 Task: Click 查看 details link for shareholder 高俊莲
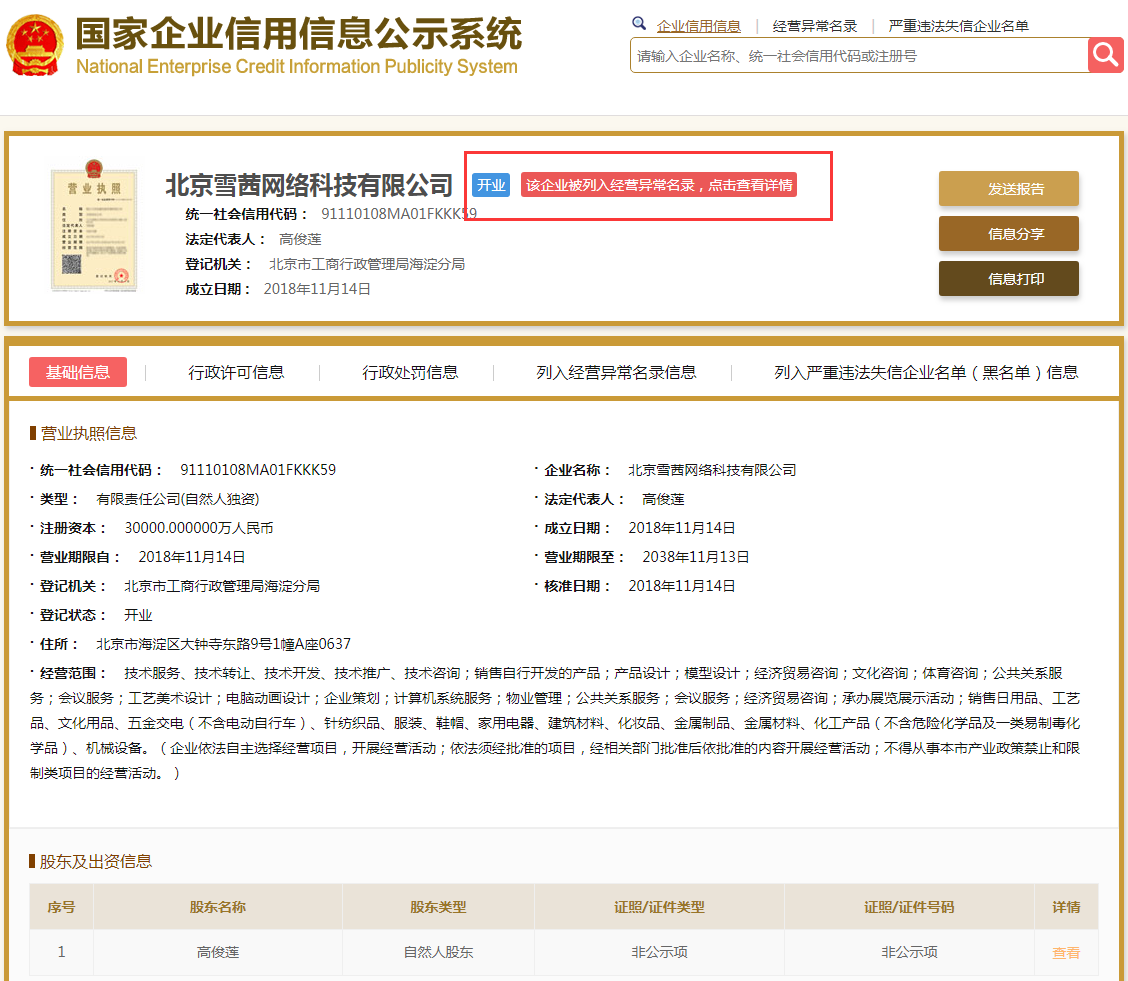(1066, 953)
